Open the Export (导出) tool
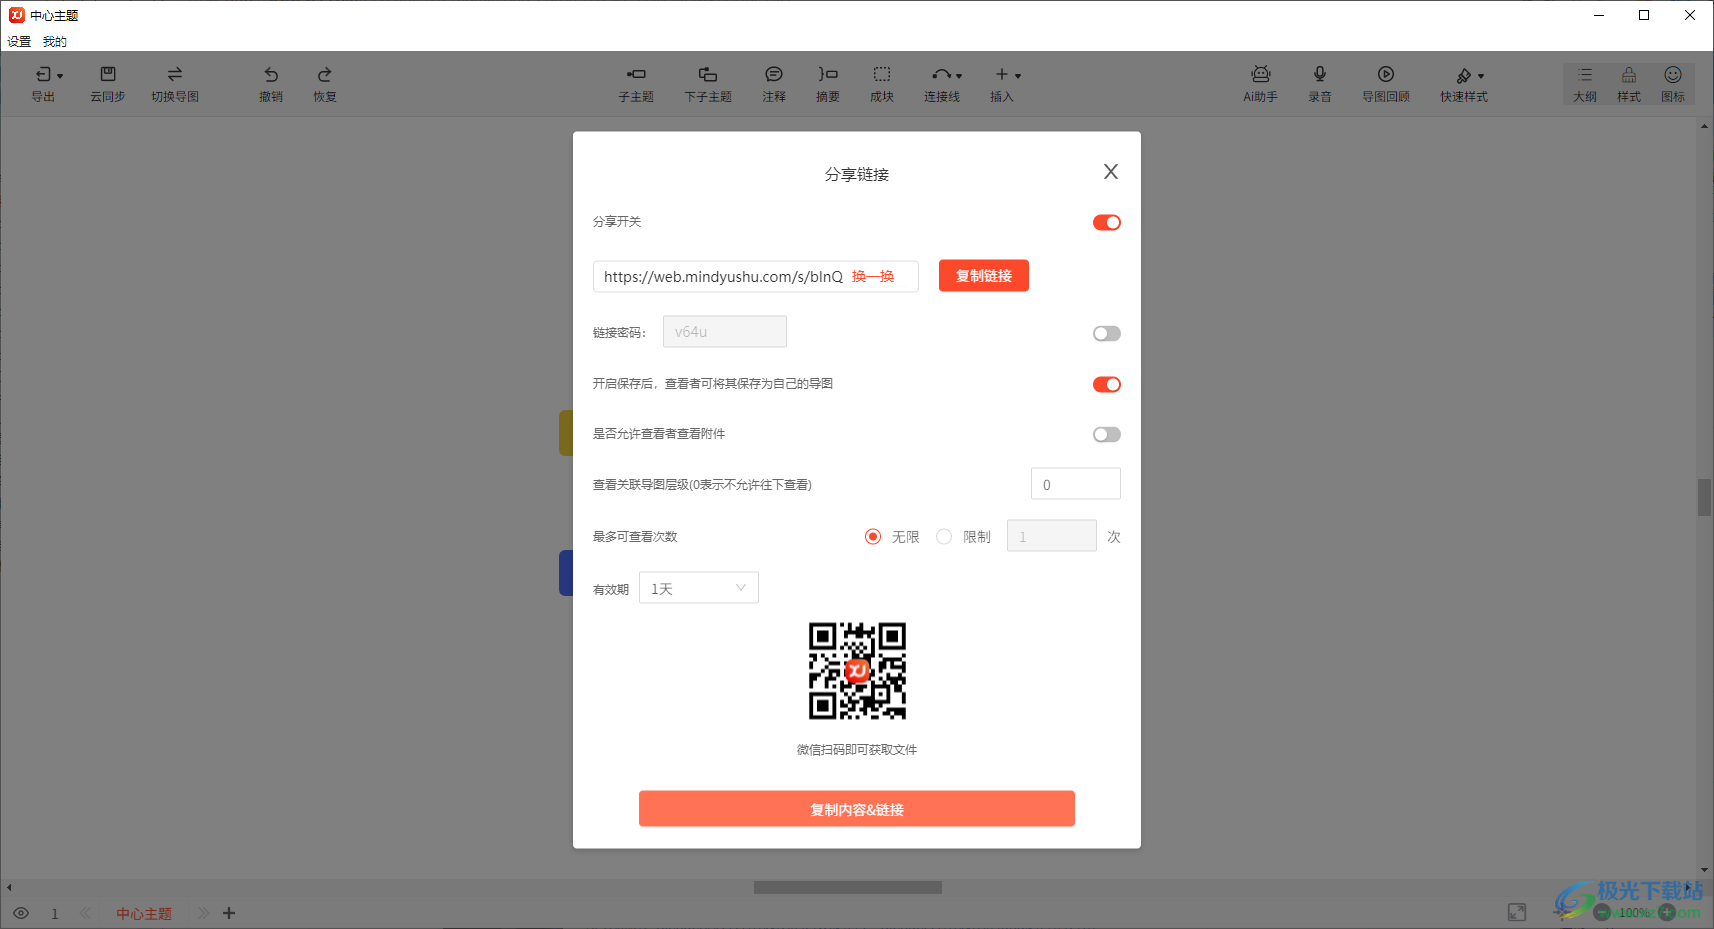 (x=44, y=84)
